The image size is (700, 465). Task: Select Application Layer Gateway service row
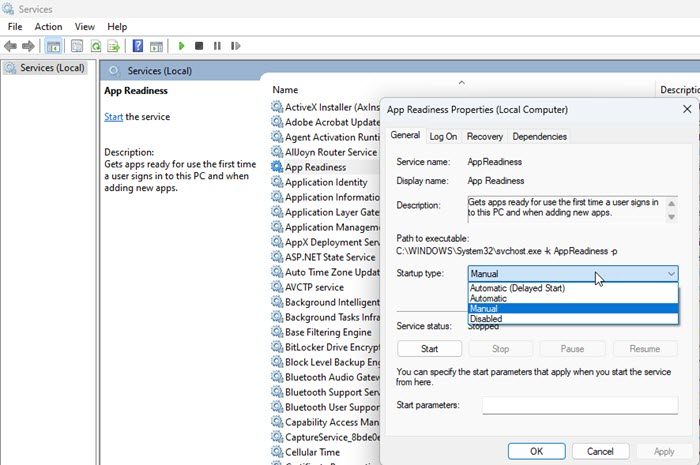pos(325,212)
